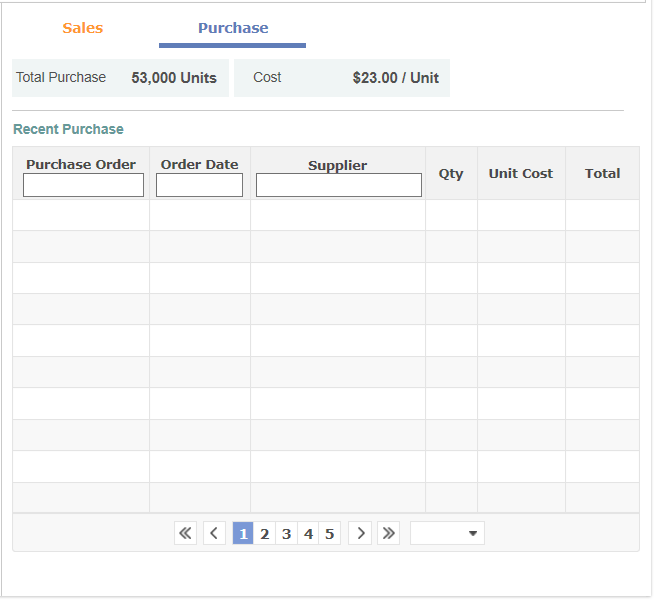
Task: Go to page 3
Action: pyautogui.click(x=286, y=533)
